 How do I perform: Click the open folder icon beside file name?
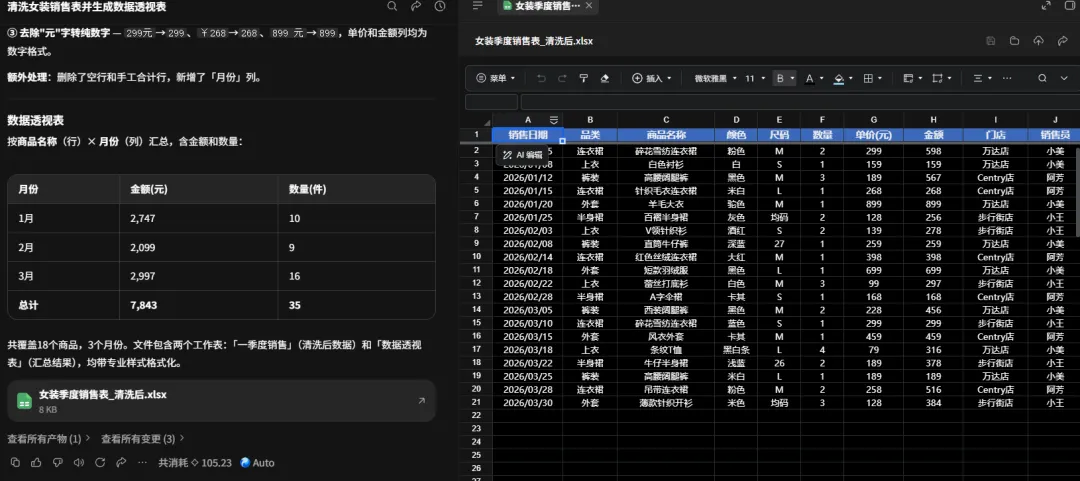[x=1015, y=41]
